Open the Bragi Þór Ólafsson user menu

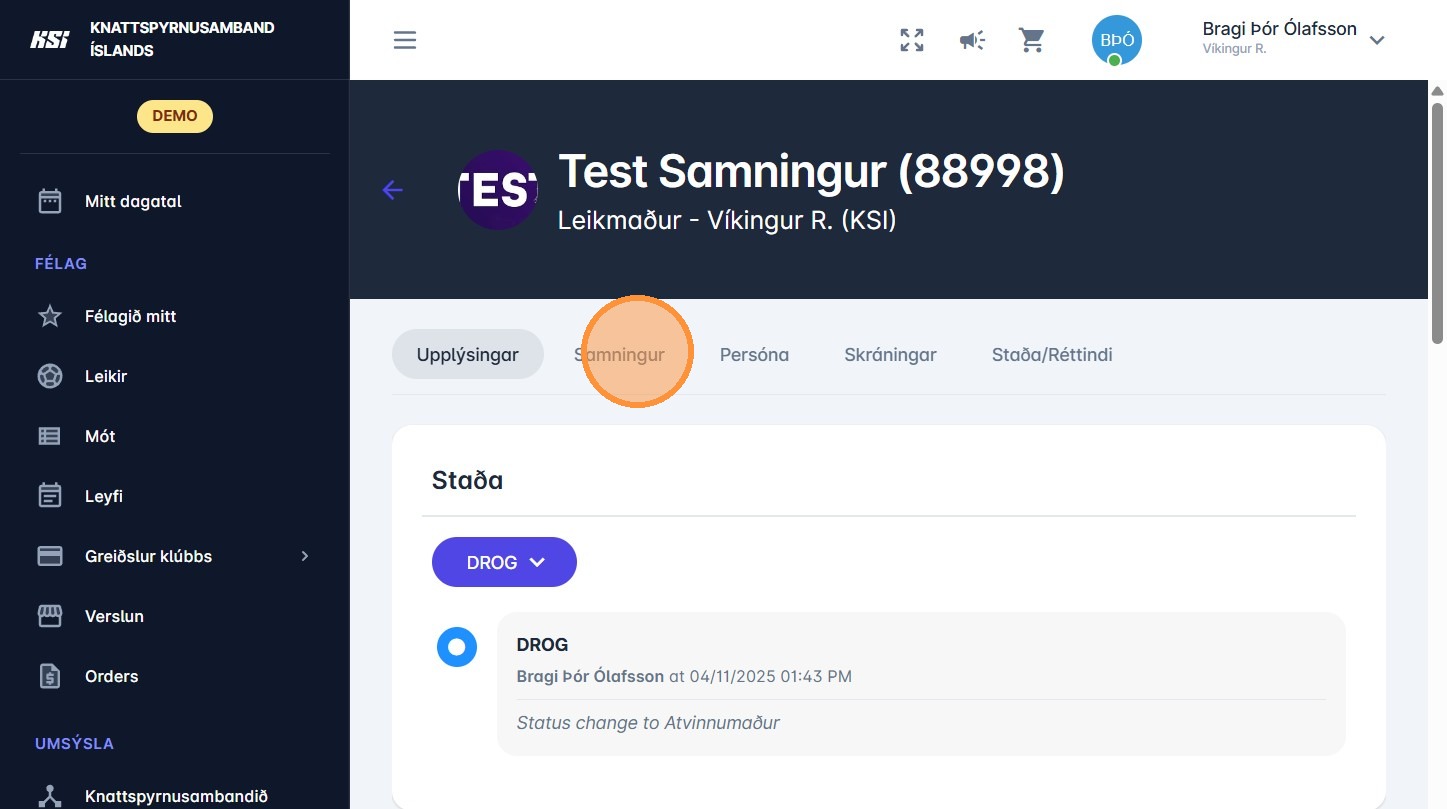tap(1292, 38)
